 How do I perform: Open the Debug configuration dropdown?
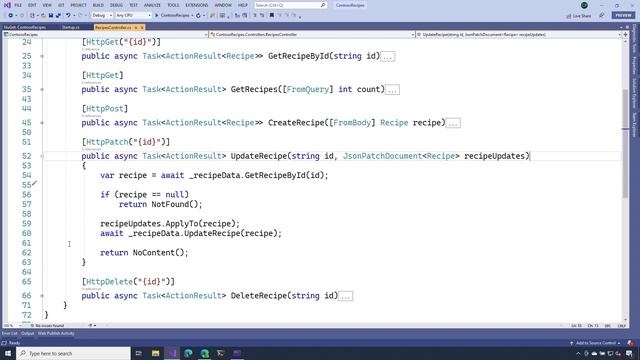click(x=102, y=16)
